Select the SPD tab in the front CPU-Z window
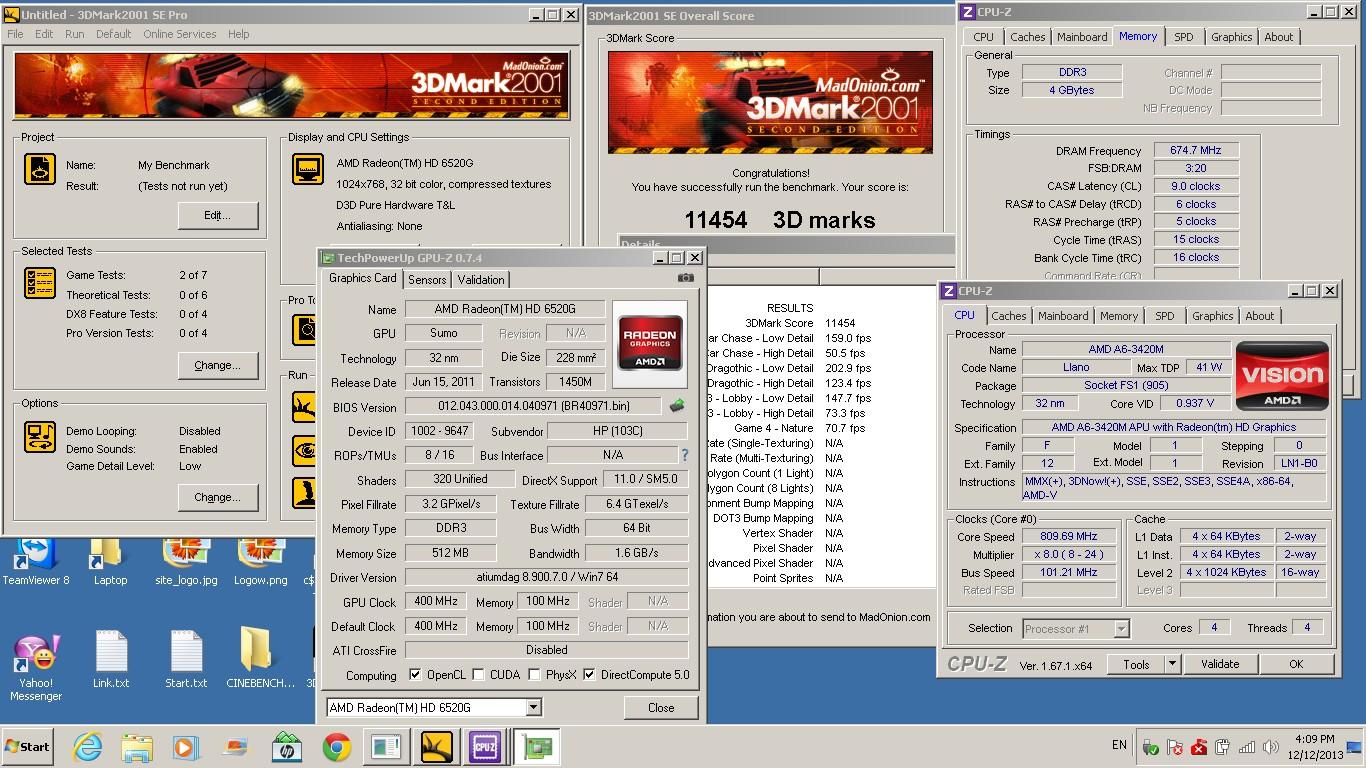Image resolution: width=1366 pixels, height=768 pixels. (1165, 316)
